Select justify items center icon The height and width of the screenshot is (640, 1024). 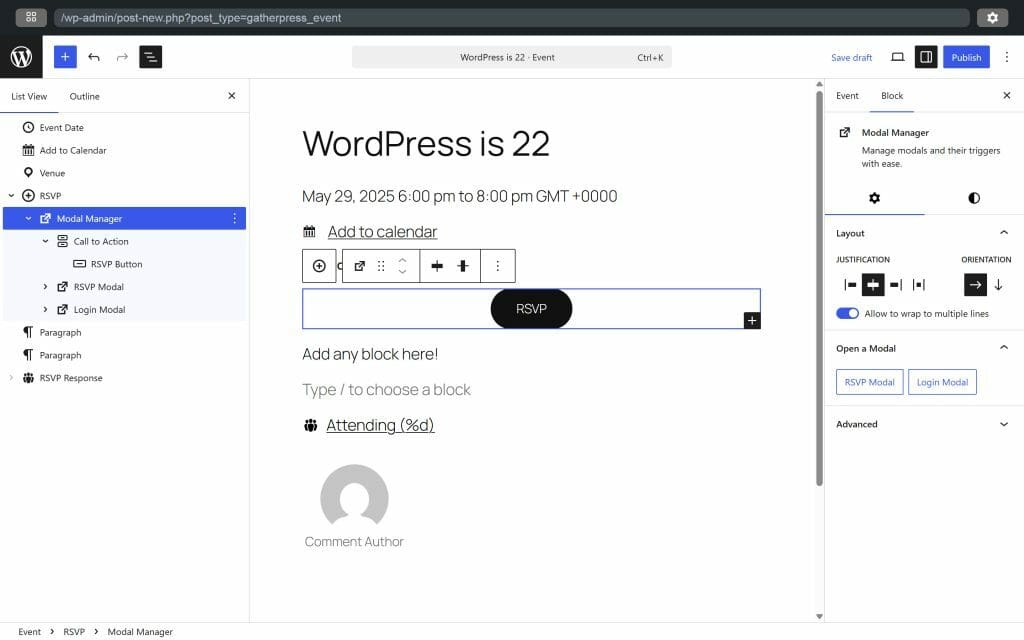(873, 285)
